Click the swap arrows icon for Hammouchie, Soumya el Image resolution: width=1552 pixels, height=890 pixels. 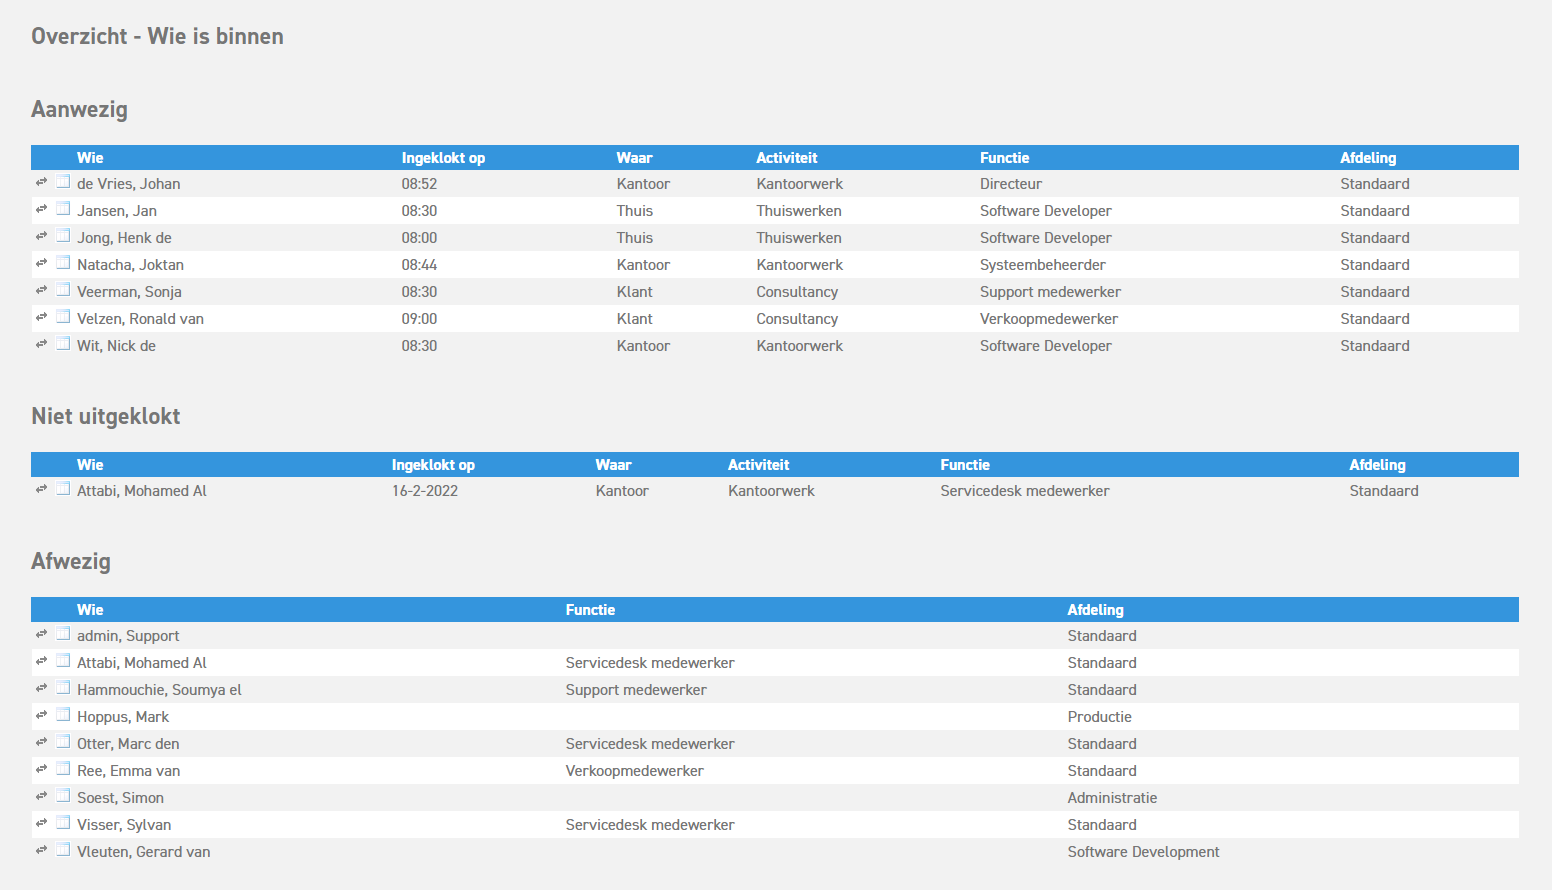[41, 688]
